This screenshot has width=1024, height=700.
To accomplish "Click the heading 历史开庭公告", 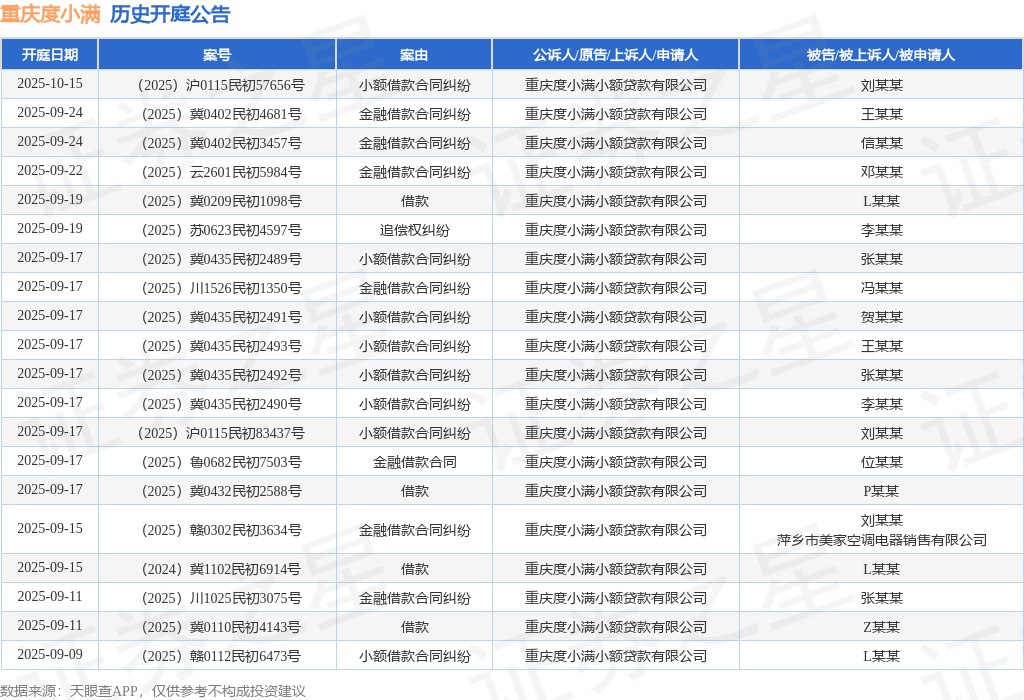I will [170, 14].
